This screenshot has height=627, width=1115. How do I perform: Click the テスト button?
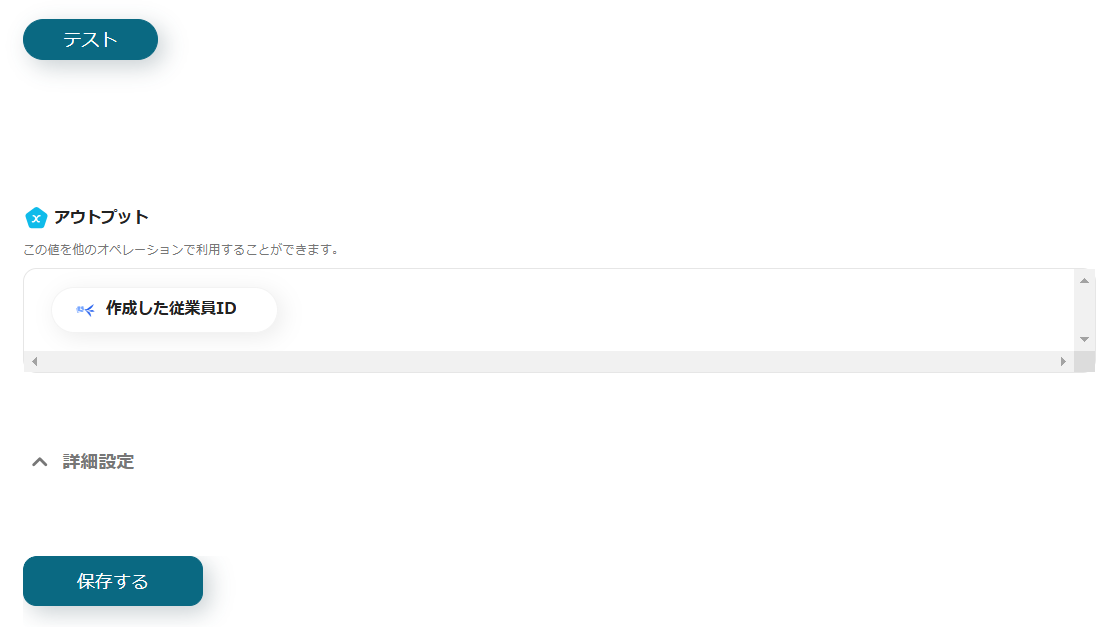pos(90,40)
